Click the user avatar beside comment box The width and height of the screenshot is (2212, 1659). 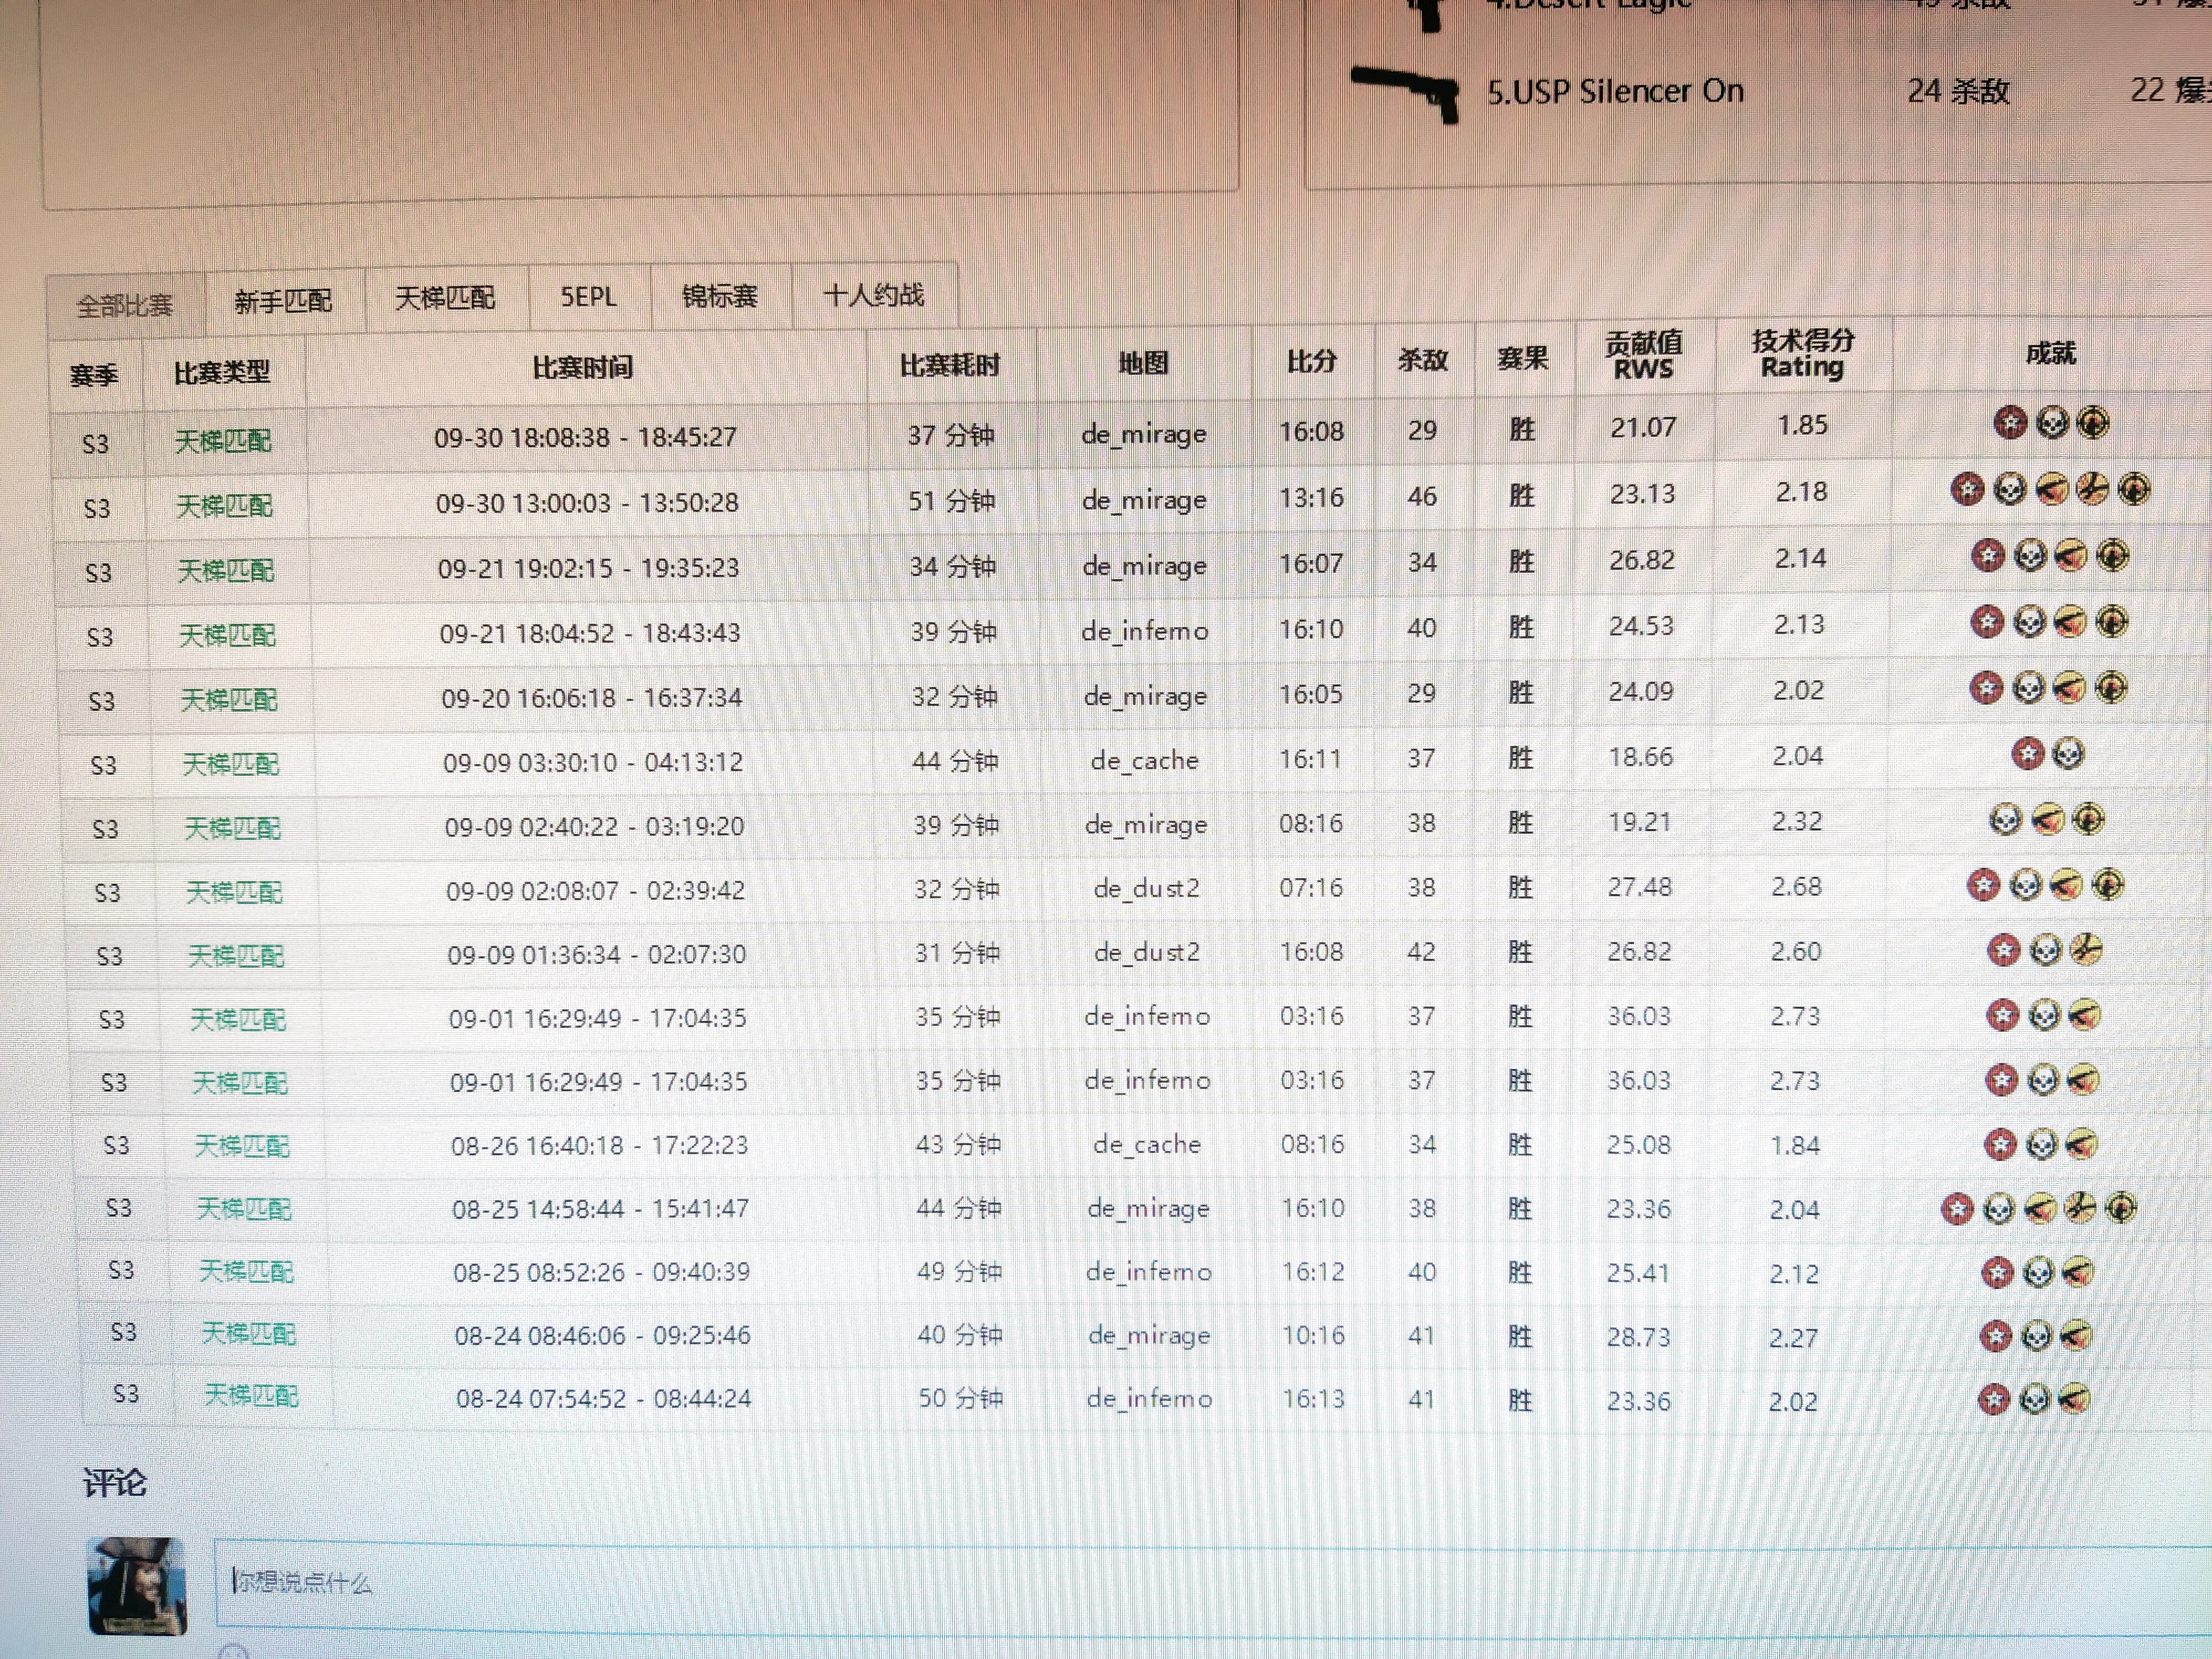pyautogui.click(x=137, y=1586)
